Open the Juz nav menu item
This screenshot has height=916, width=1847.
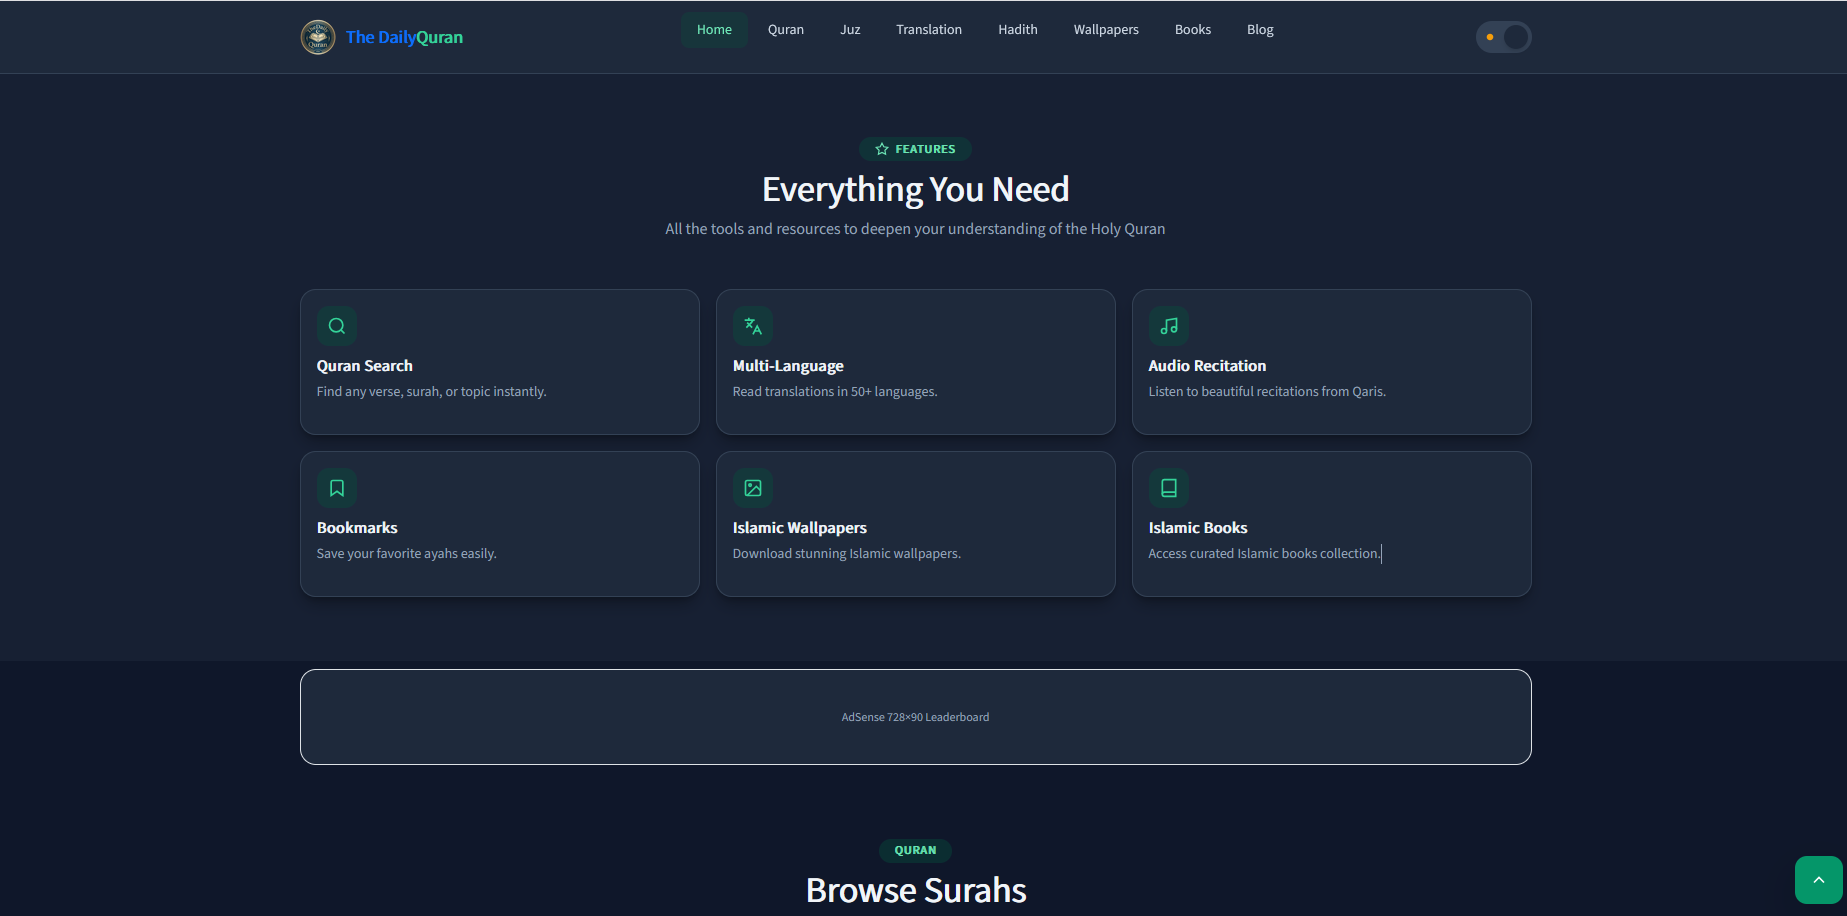coord(850,30)
